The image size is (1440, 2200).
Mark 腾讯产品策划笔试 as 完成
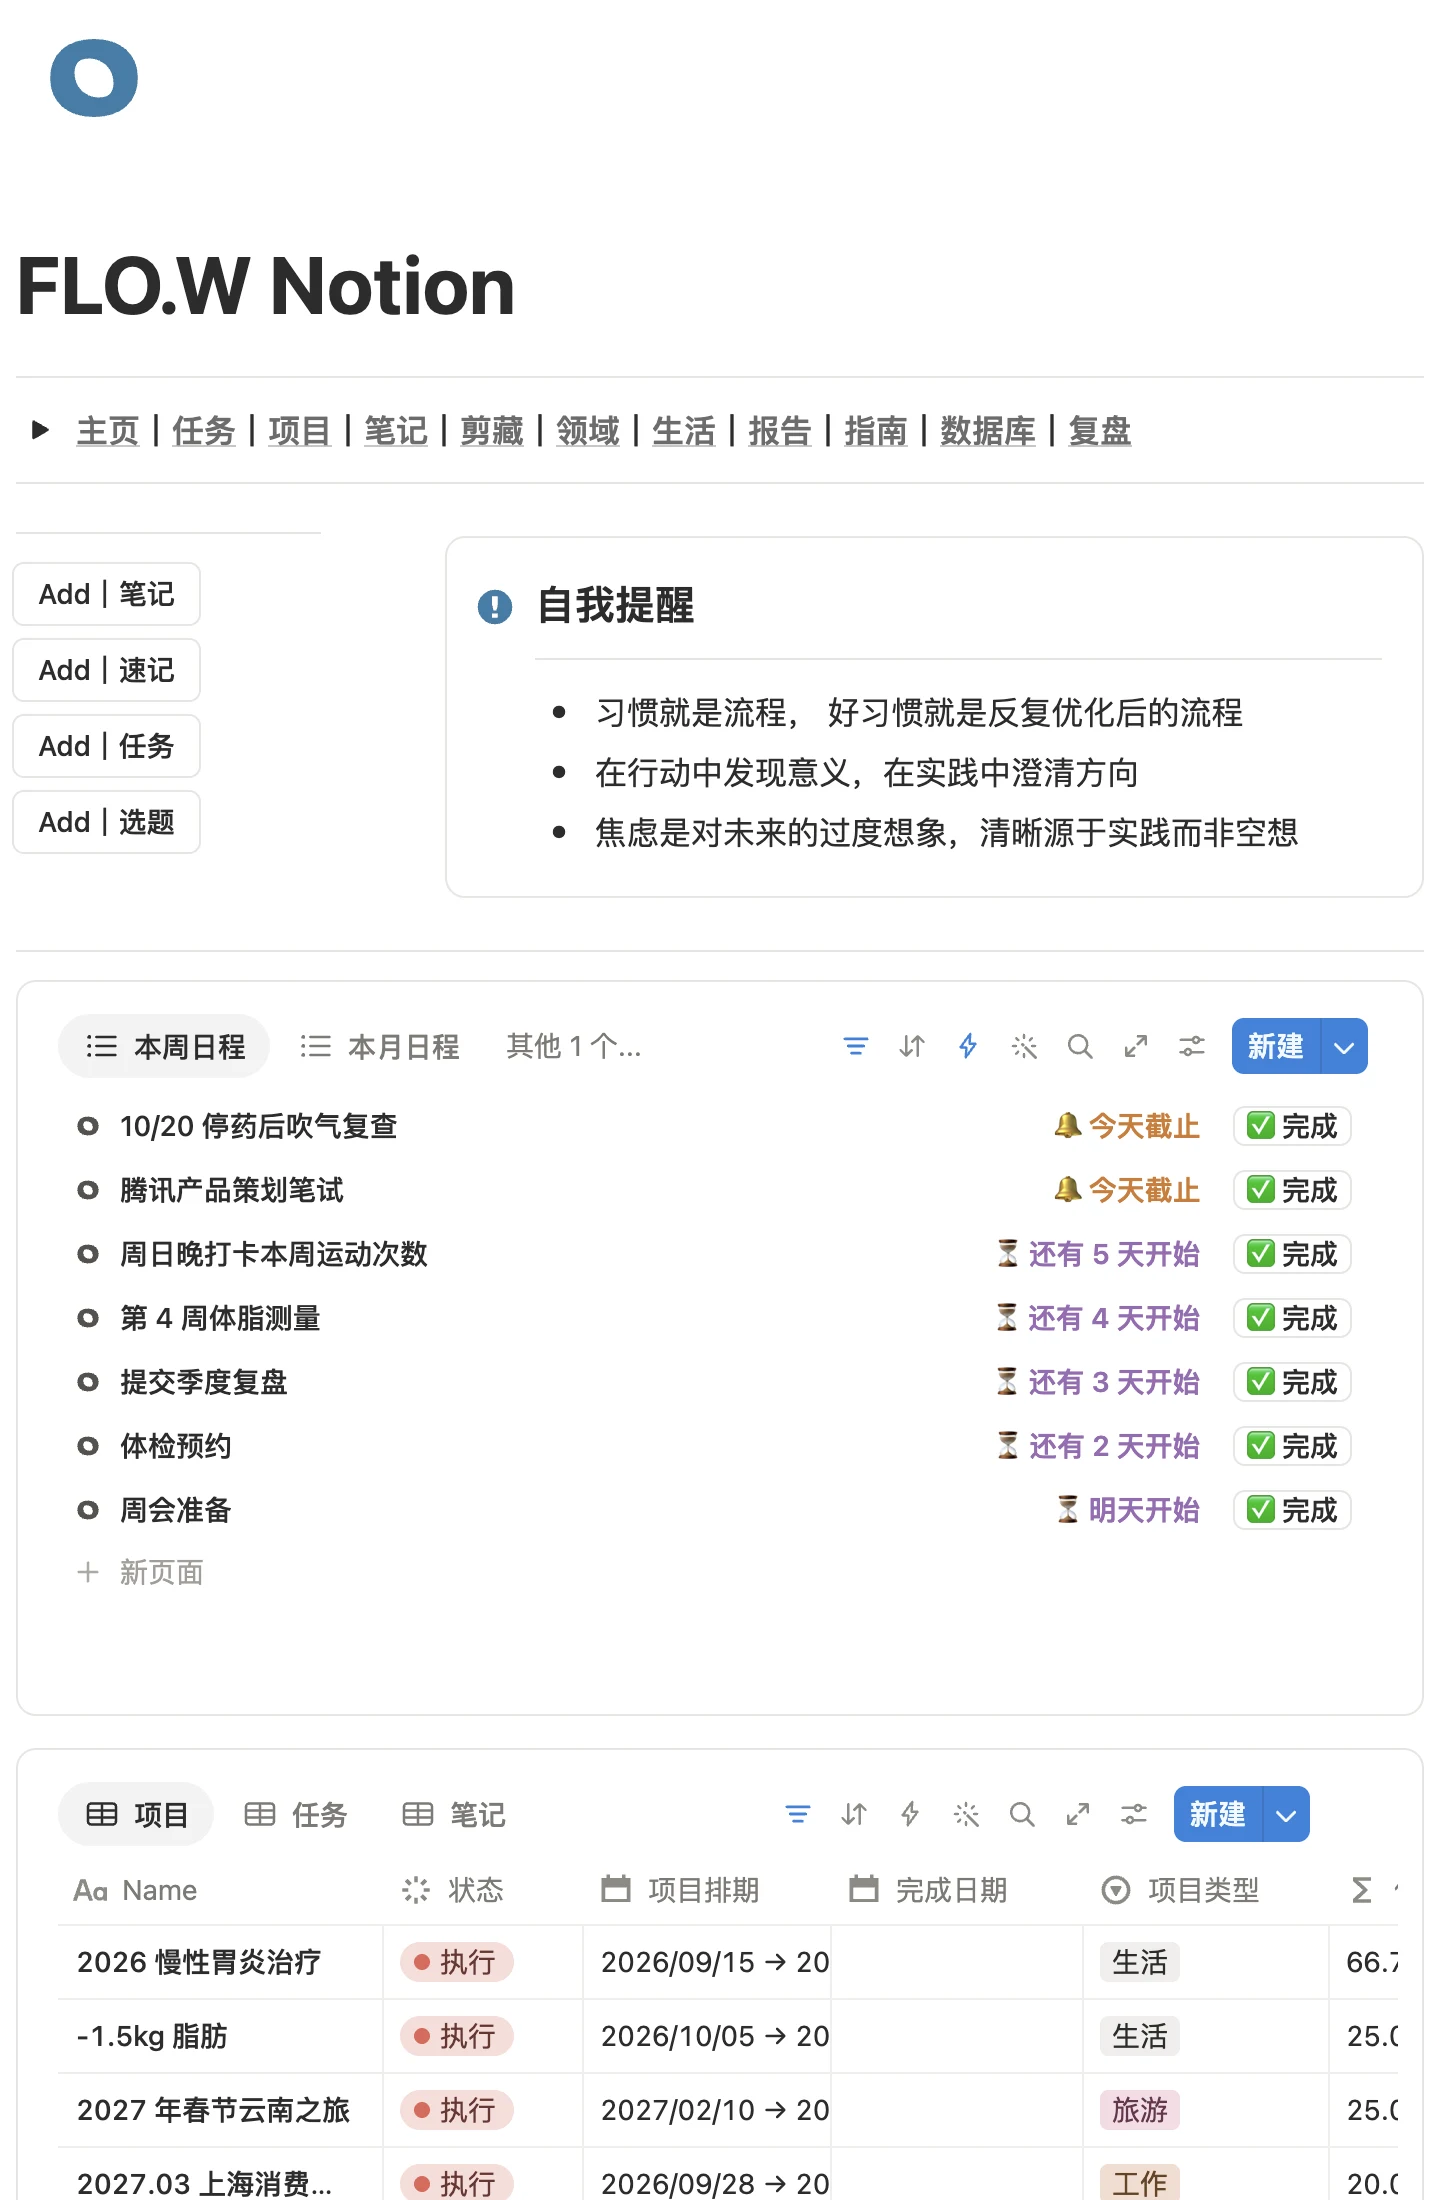[1292, 1190]
